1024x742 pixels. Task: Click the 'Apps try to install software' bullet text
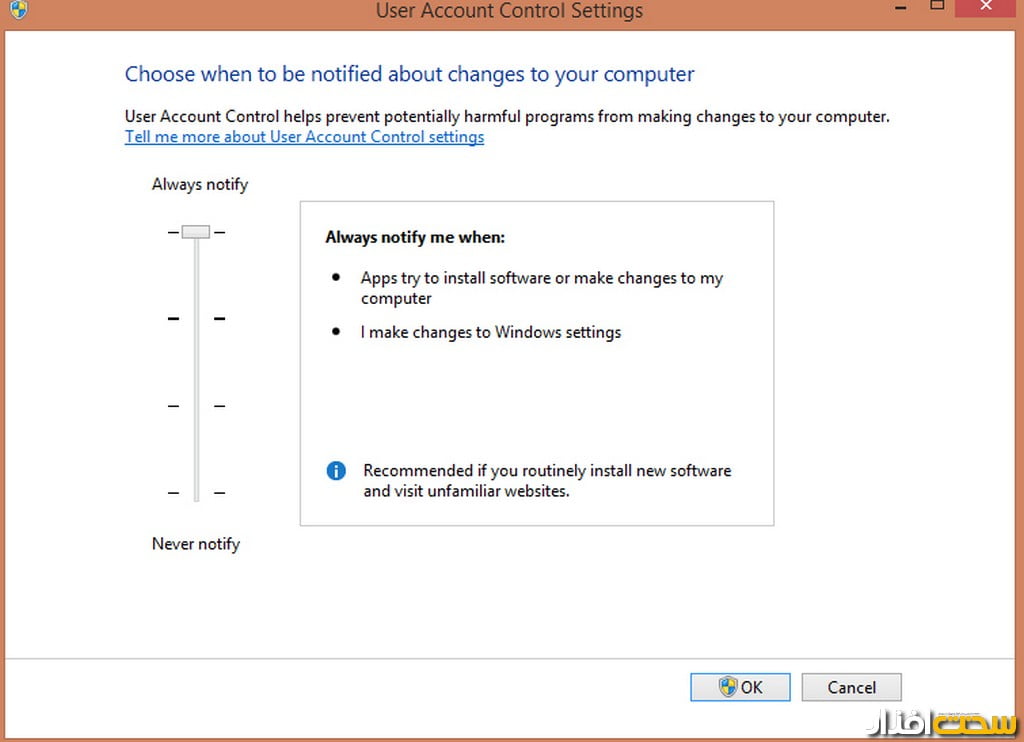[x=541, y=279]
